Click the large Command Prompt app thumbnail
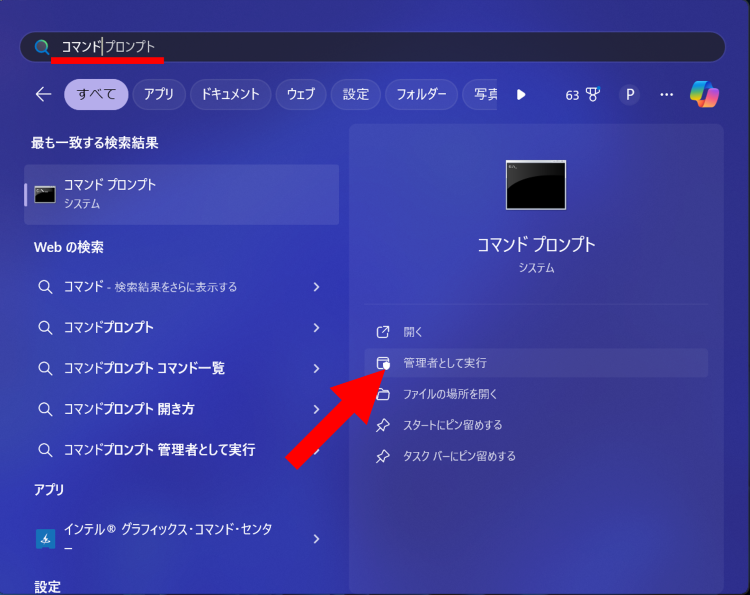This screenshot has height=595, width=750. (535, 185)
